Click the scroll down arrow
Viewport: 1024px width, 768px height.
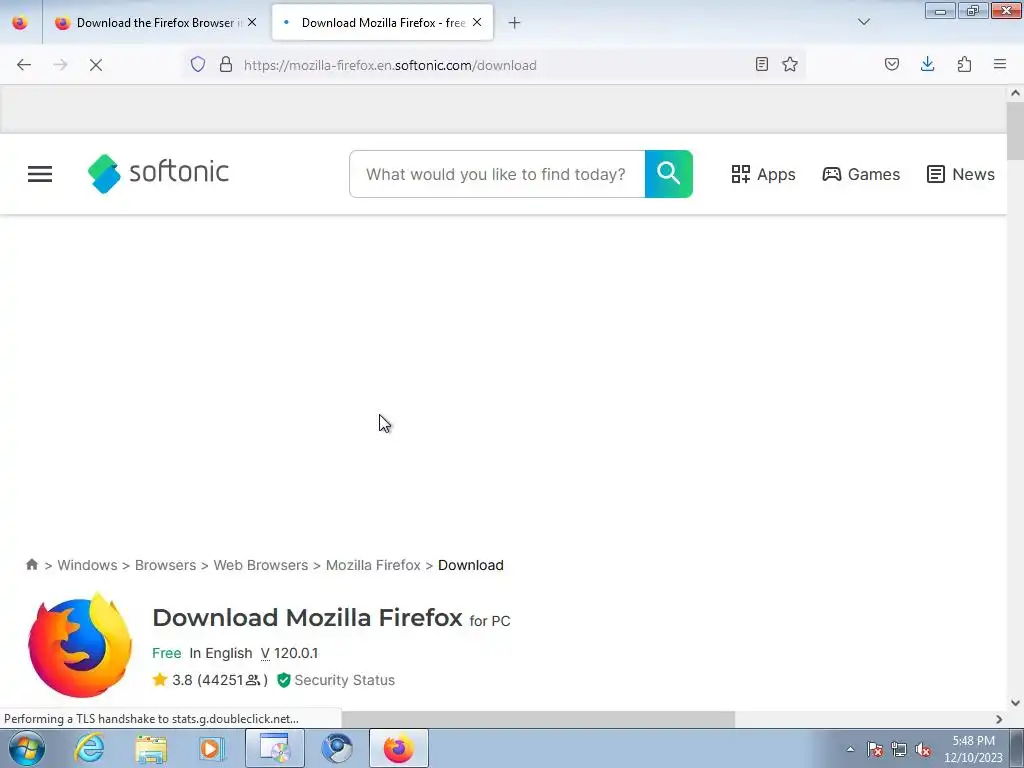pos(1015,703)
